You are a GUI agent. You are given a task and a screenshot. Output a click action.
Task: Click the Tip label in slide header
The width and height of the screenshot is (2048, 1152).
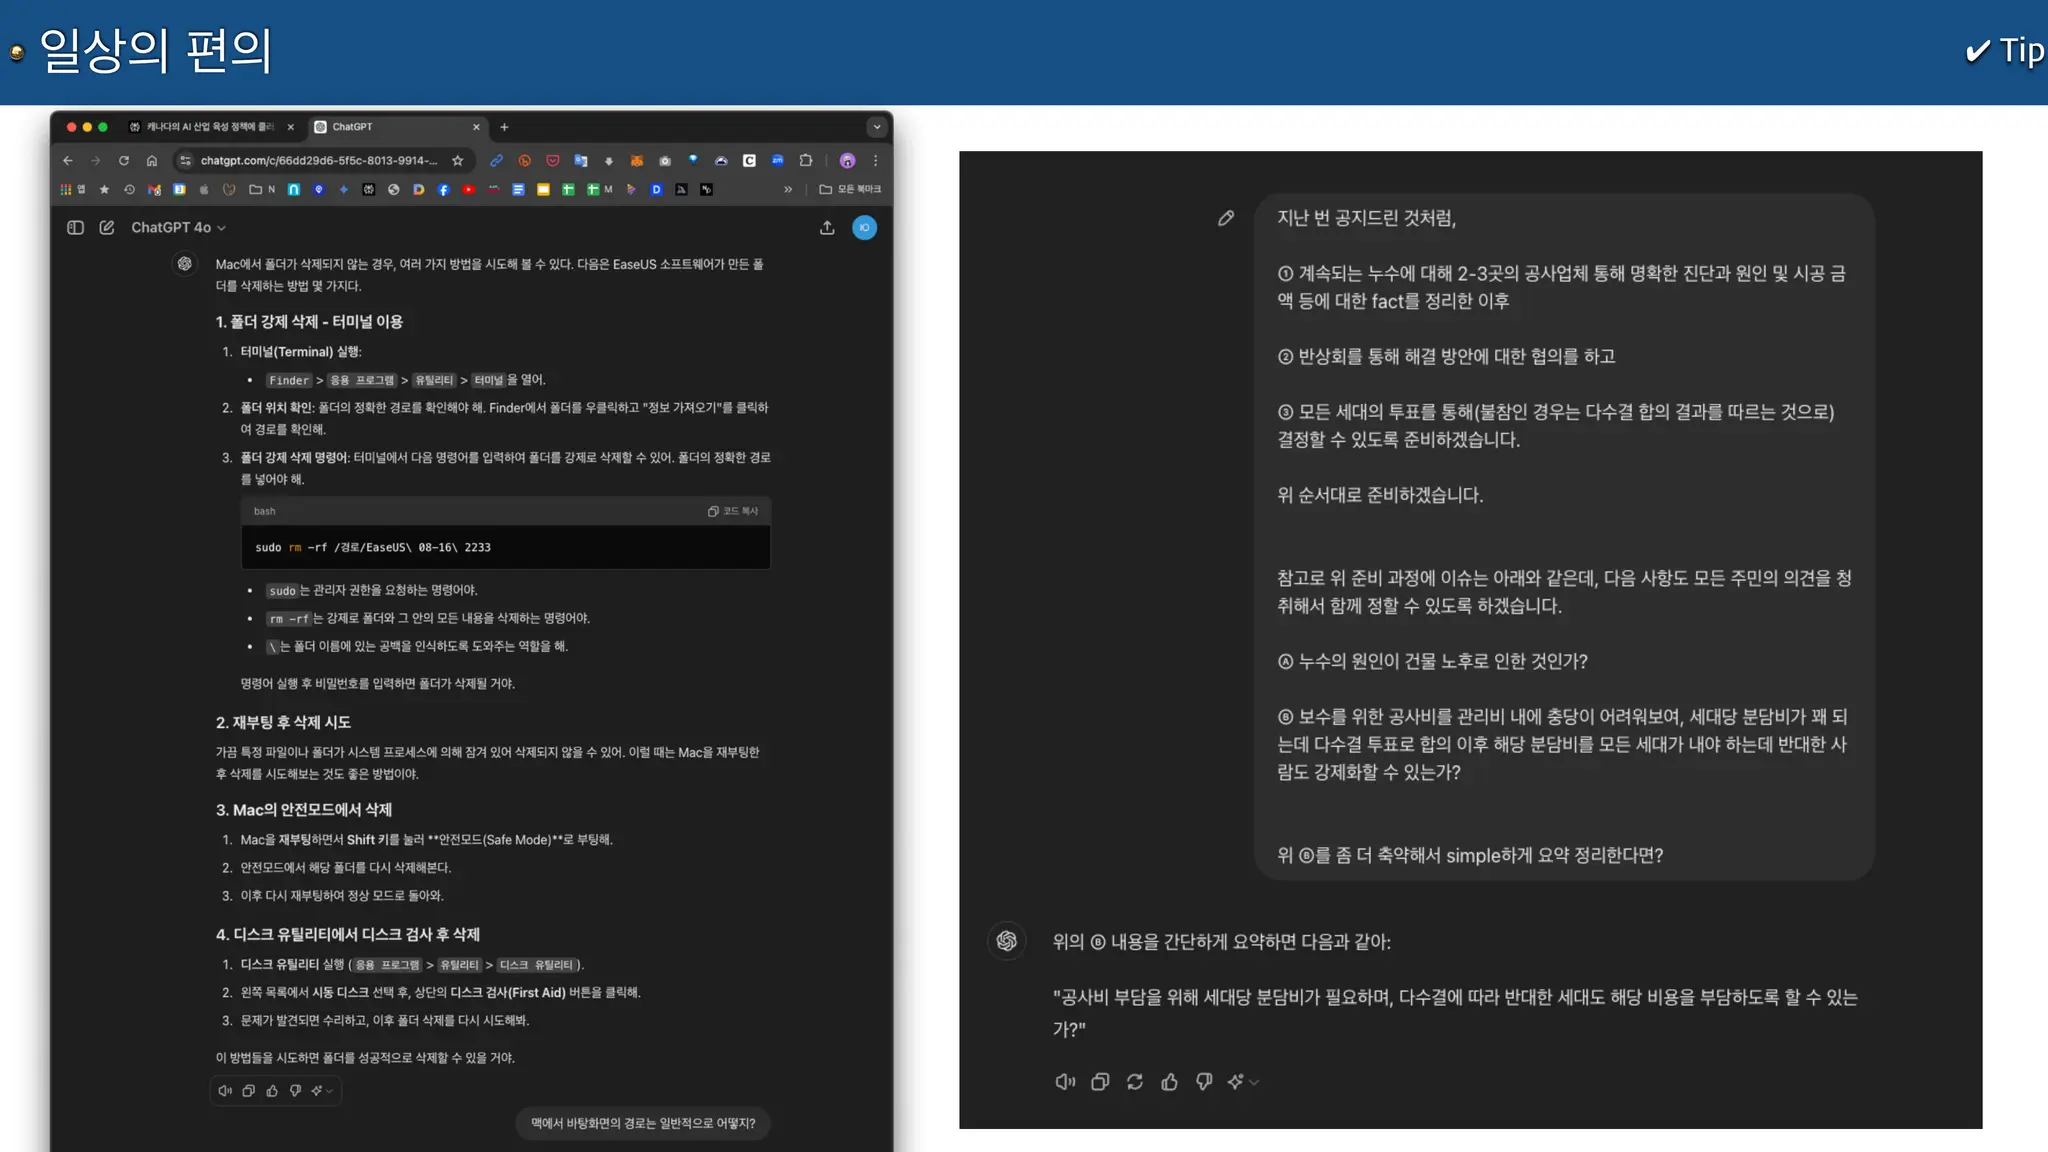tap(2005, 50)
